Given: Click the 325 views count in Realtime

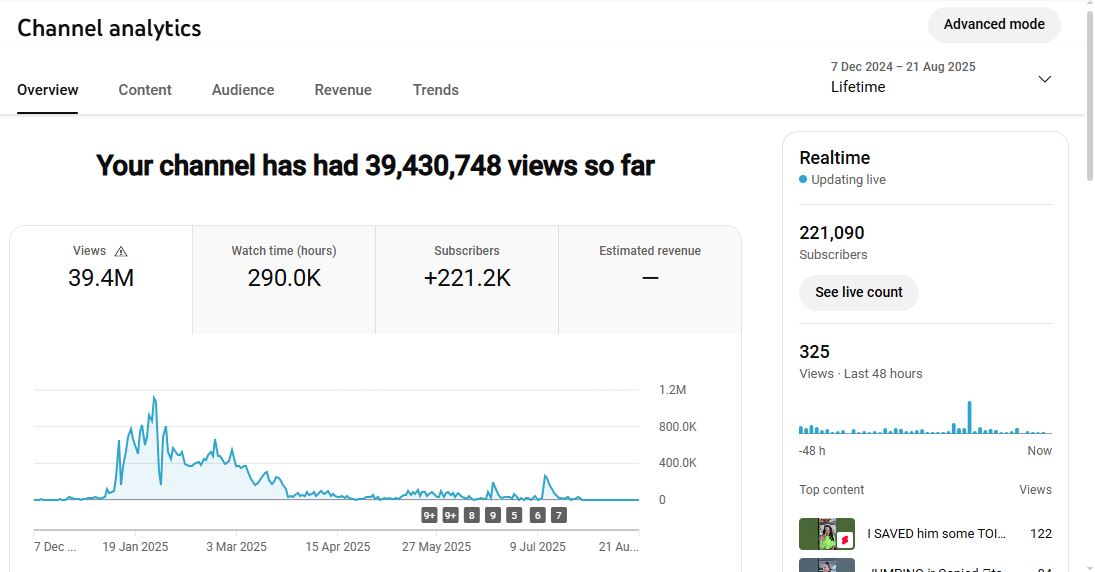Looking at the screenshot, I should pyautogui.click(x=814, y=352).
